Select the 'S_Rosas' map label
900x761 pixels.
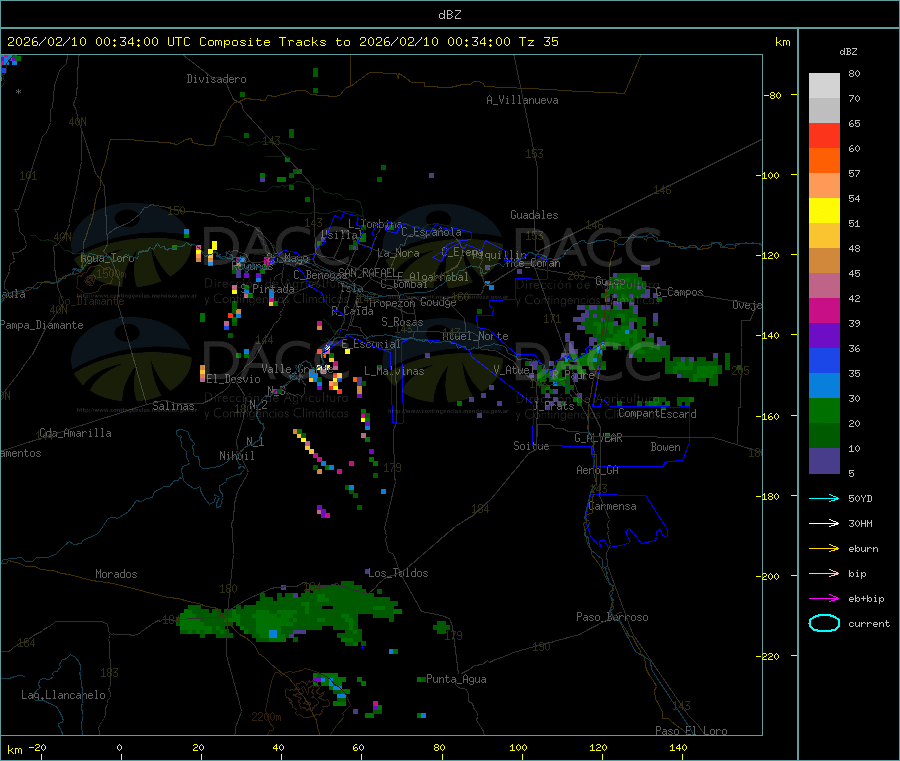402,322
